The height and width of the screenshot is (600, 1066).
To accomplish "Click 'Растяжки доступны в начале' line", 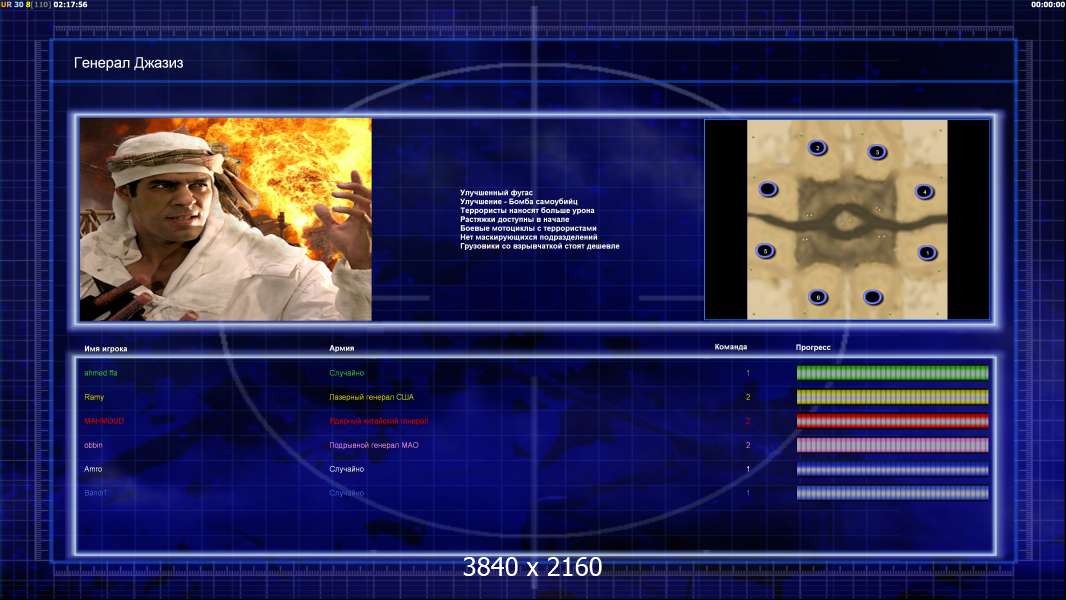I will [x=515, y=219].
